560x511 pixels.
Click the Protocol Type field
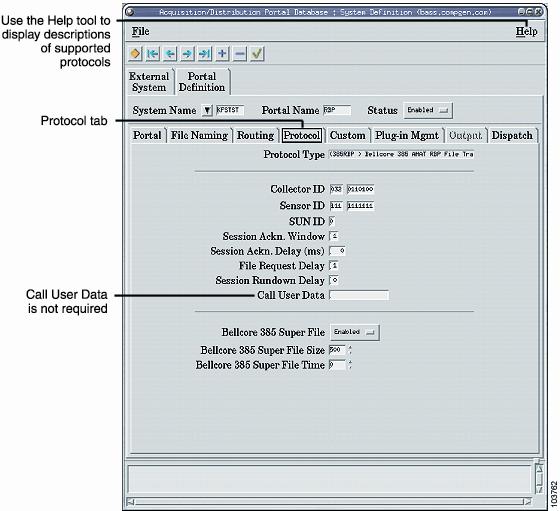[401, 154]
